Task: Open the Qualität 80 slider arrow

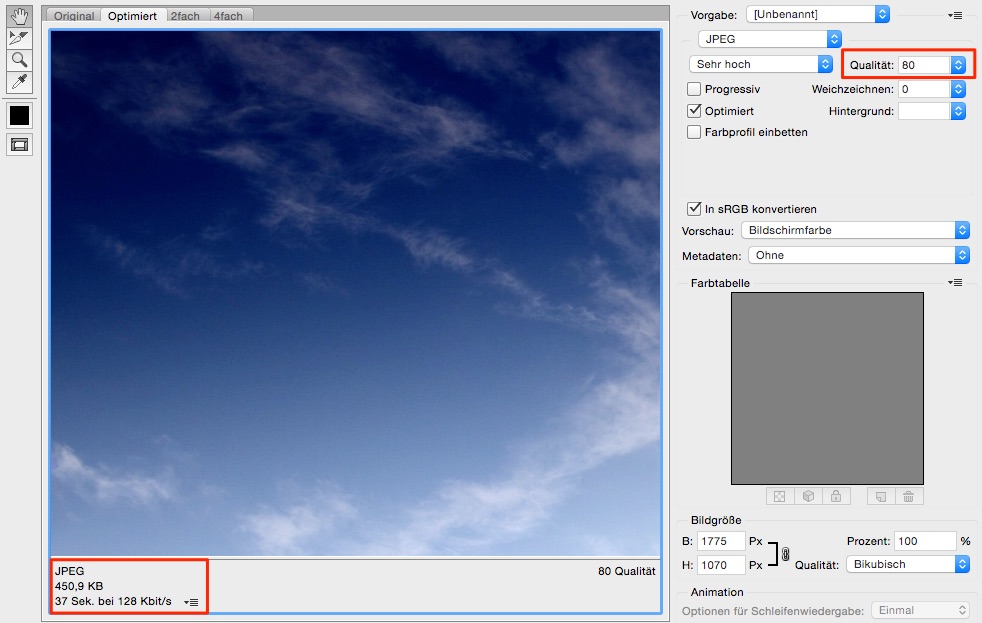Action: [x=958, y=64]
